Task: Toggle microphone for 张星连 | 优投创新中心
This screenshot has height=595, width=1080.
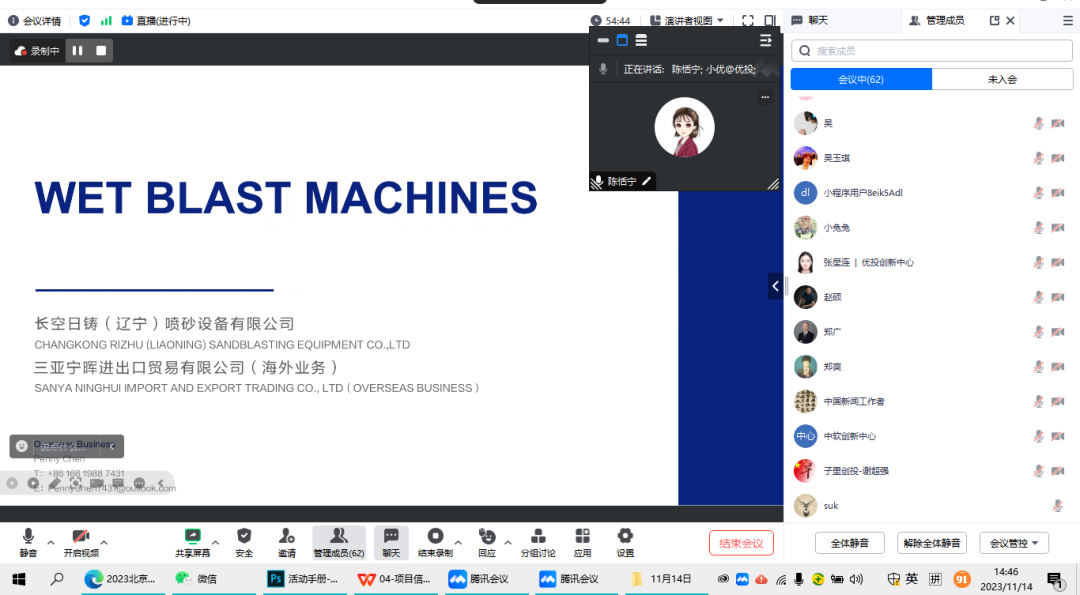Action: 1039,262
